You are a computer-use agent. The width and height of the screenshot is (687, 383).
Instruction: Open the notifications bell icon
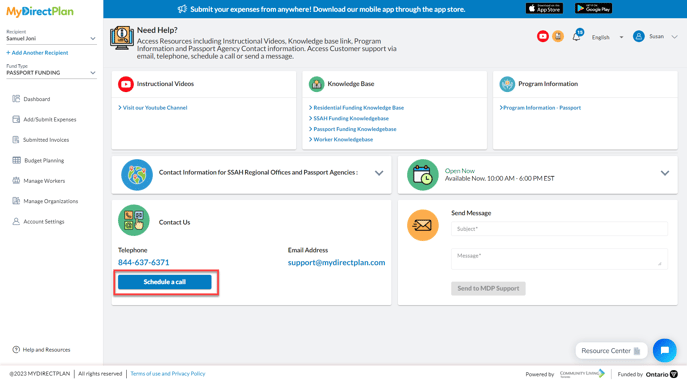[577, 37]
